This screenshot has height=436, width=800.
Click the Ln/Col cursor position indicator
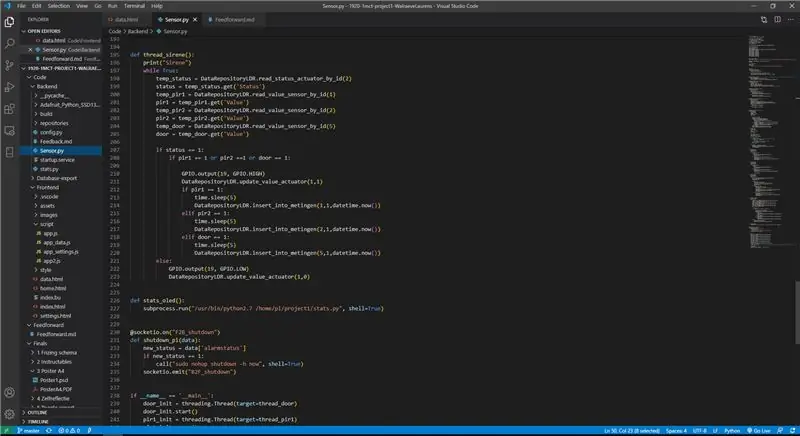tap(632, 431)
